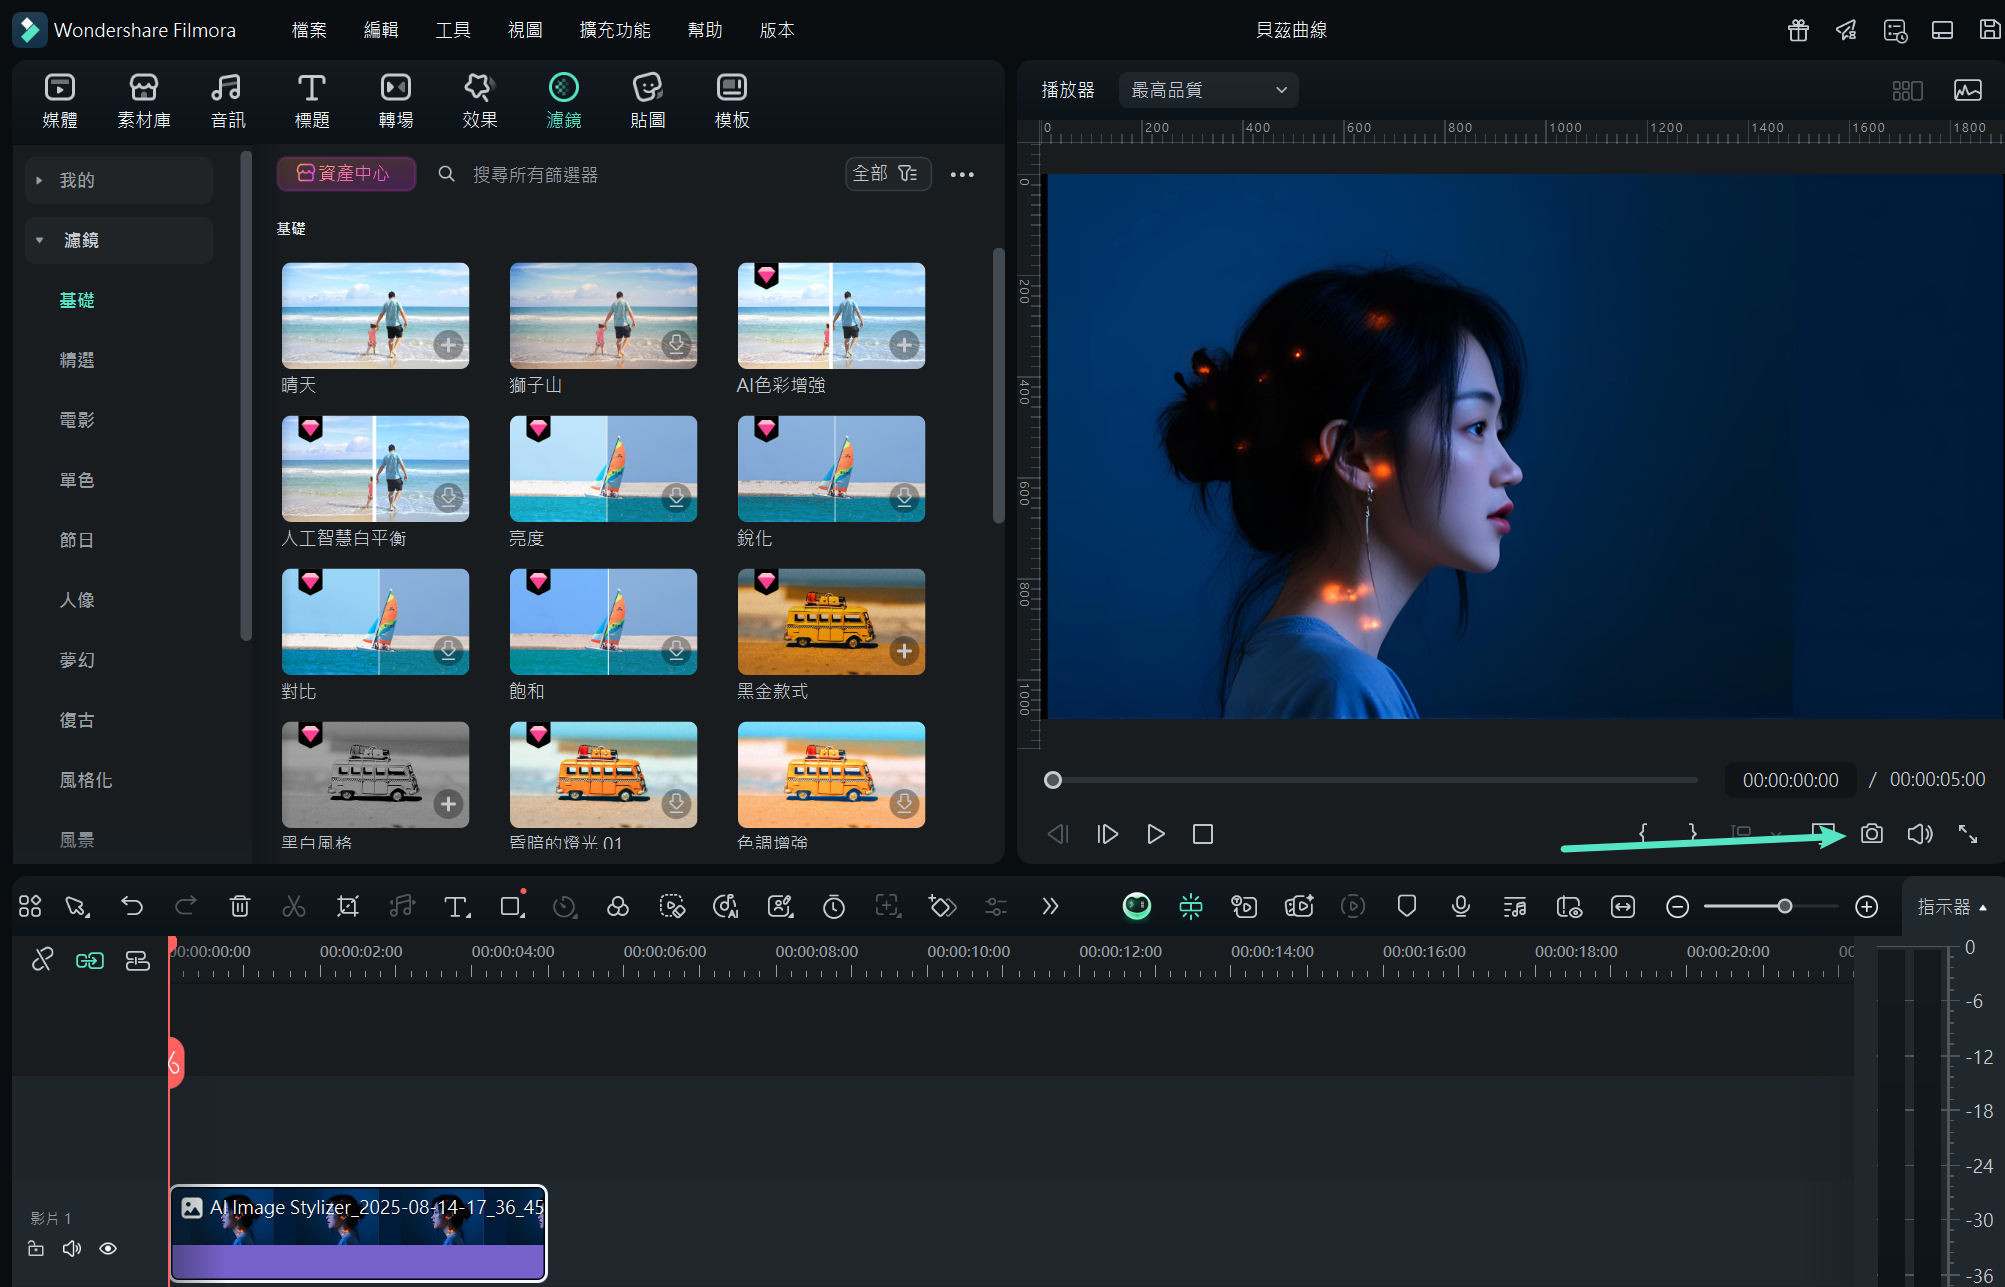The height and width of the screenshot is (1287, 2005).
Task: Select the AI色彩增強 filter thumbnail
Action: click(x=831, y=316)
